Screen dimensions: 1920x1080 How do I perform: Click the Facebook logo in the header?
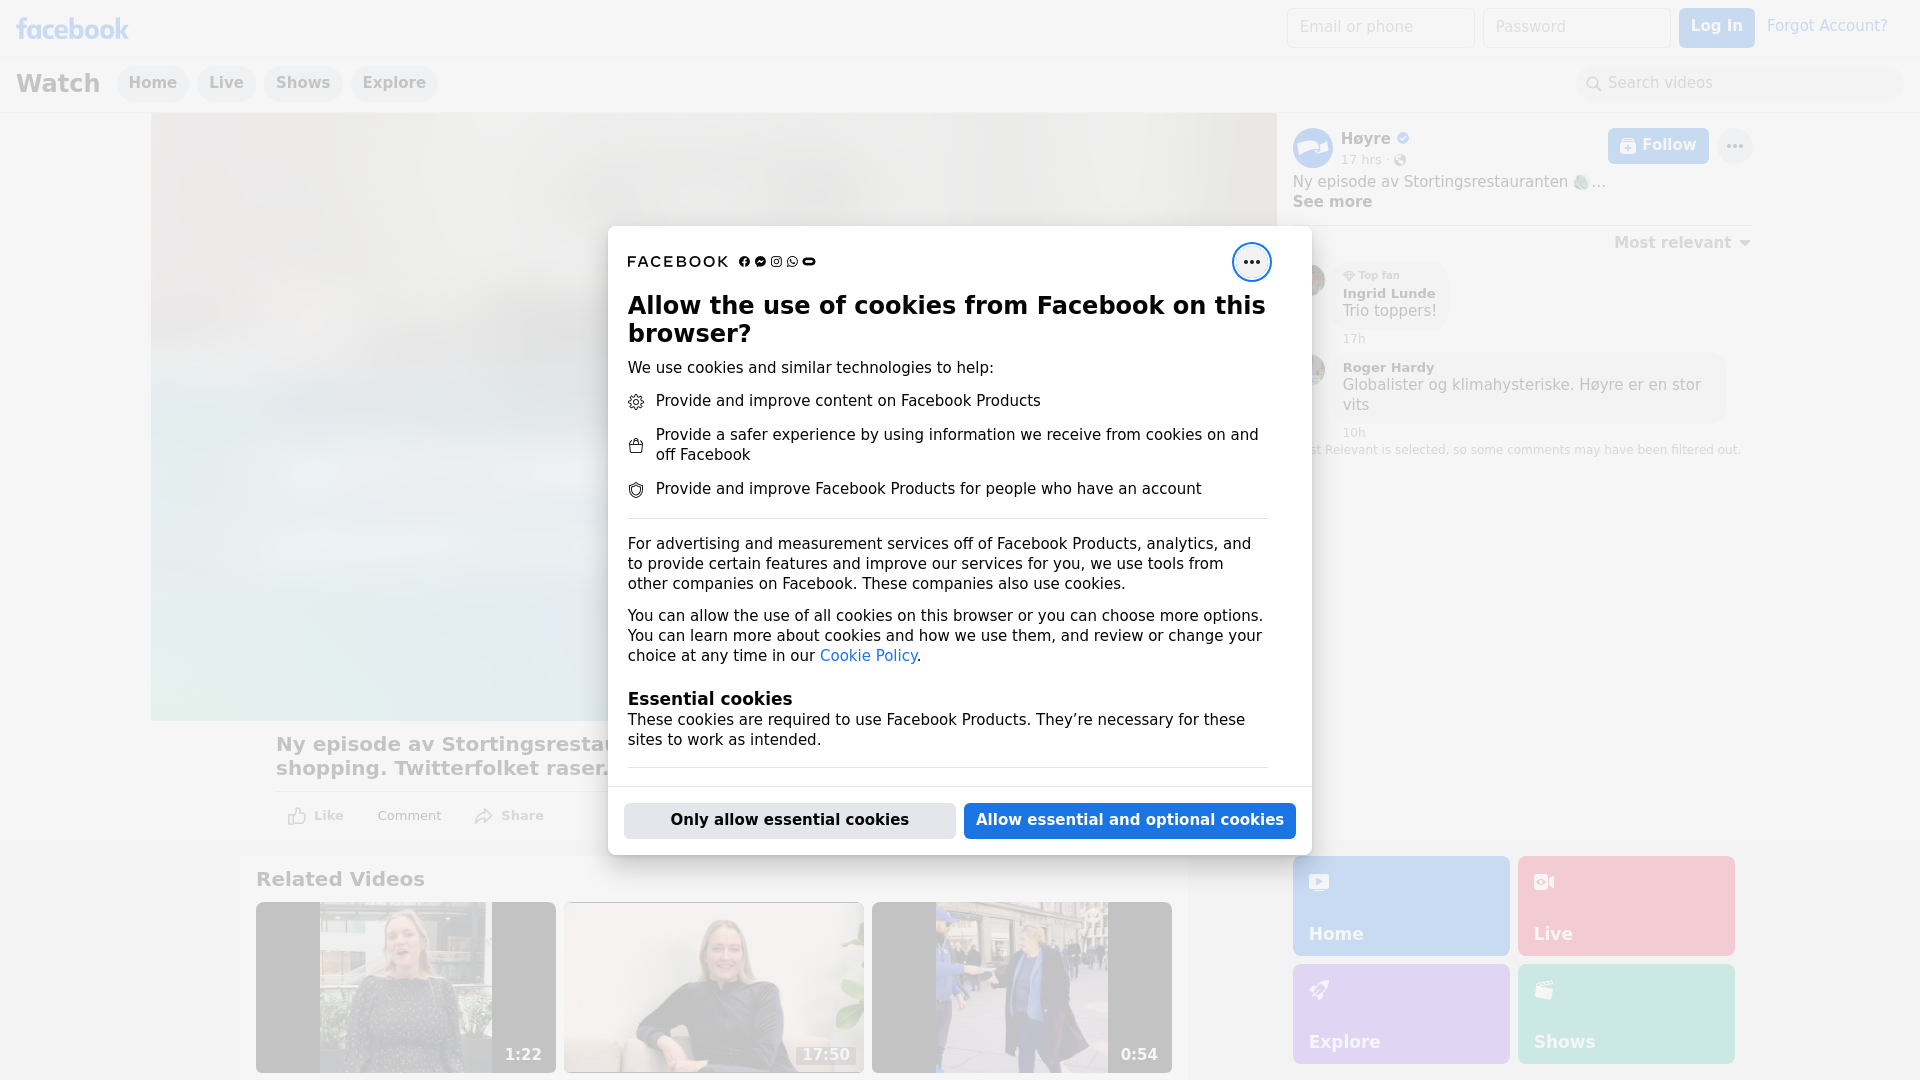[72, 29]
